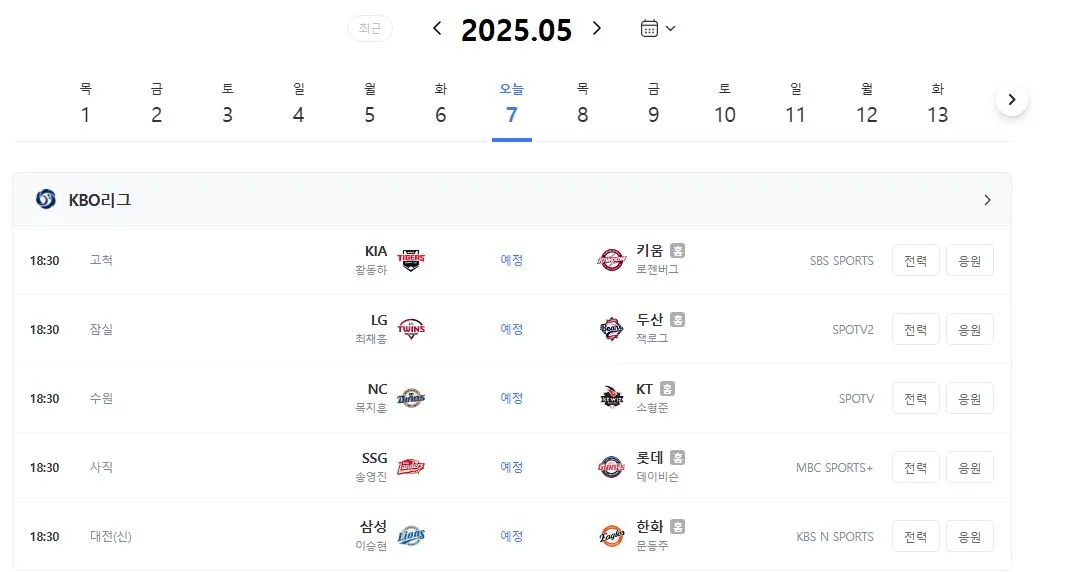
Task: Select date 12 월 tab
Action: (867, 104)
